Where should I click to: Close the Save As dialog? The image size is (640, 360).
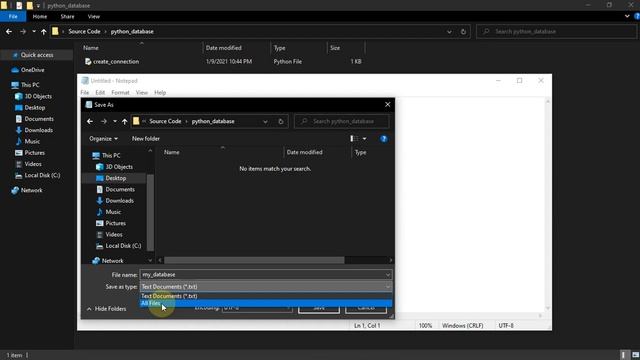[387, 104]
